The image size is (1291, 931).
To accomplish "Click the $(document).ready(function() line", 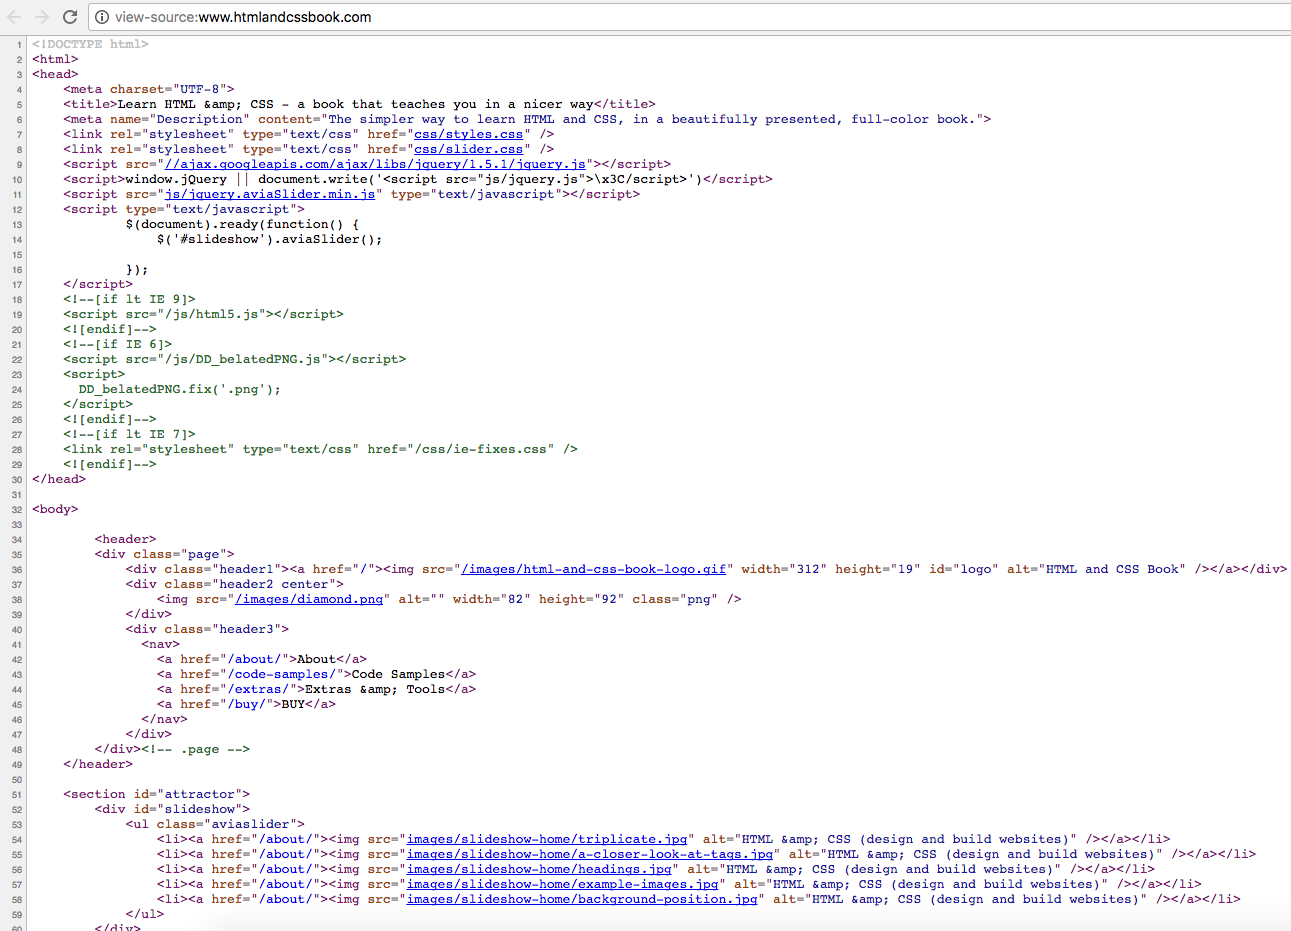I will [242, 224].
